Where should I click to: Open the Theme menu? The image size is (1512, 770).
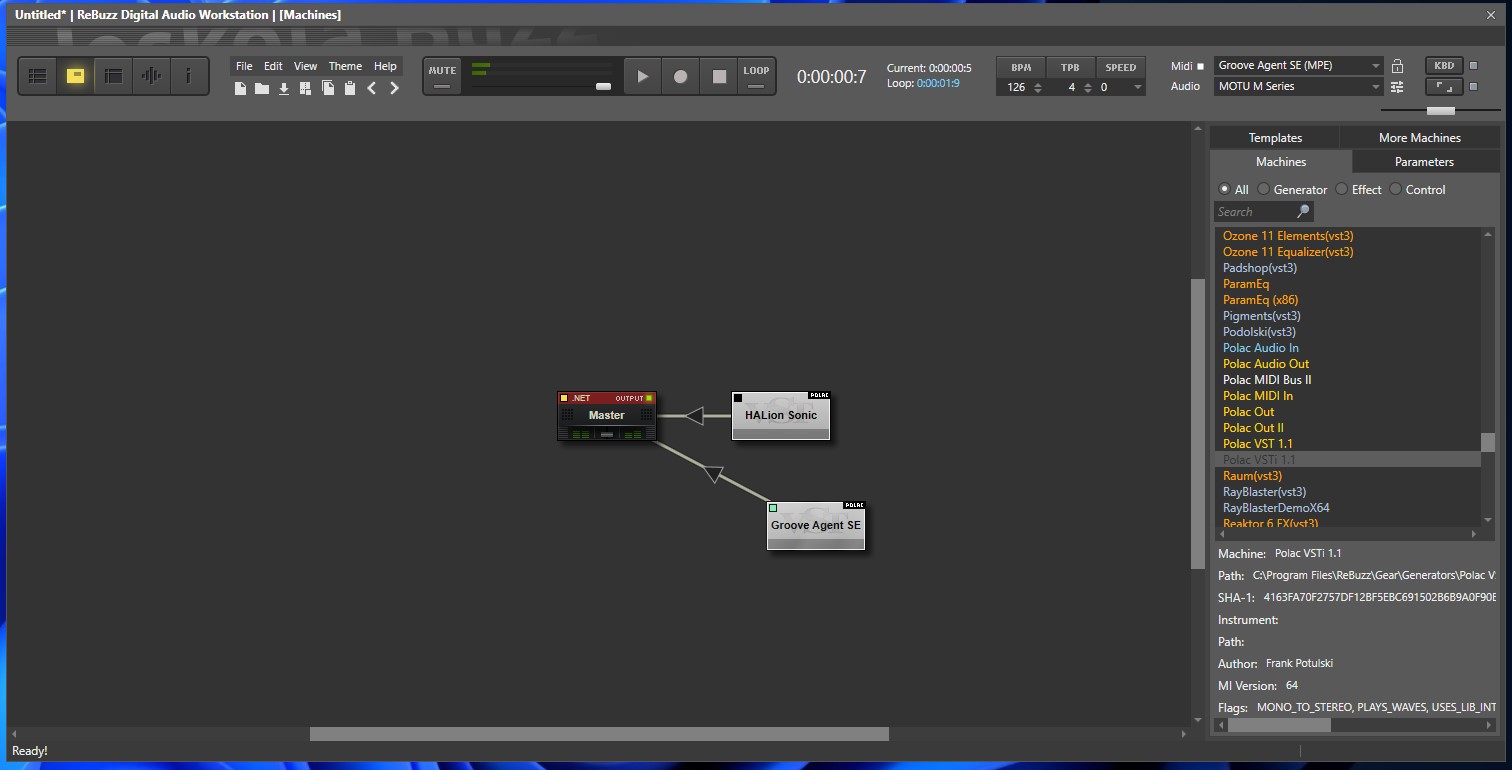(x=345, y=66)
